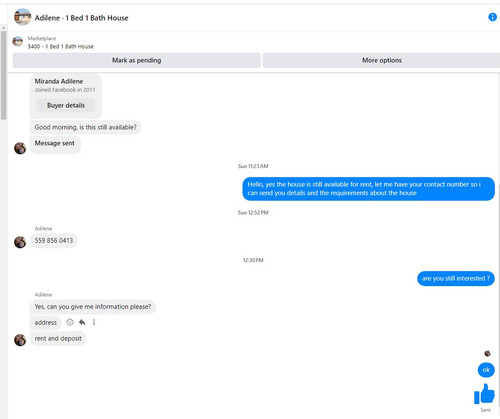Open the three-dot menu beside the "address" message
This screenshot has height=419, width=500.
(94, 322)
